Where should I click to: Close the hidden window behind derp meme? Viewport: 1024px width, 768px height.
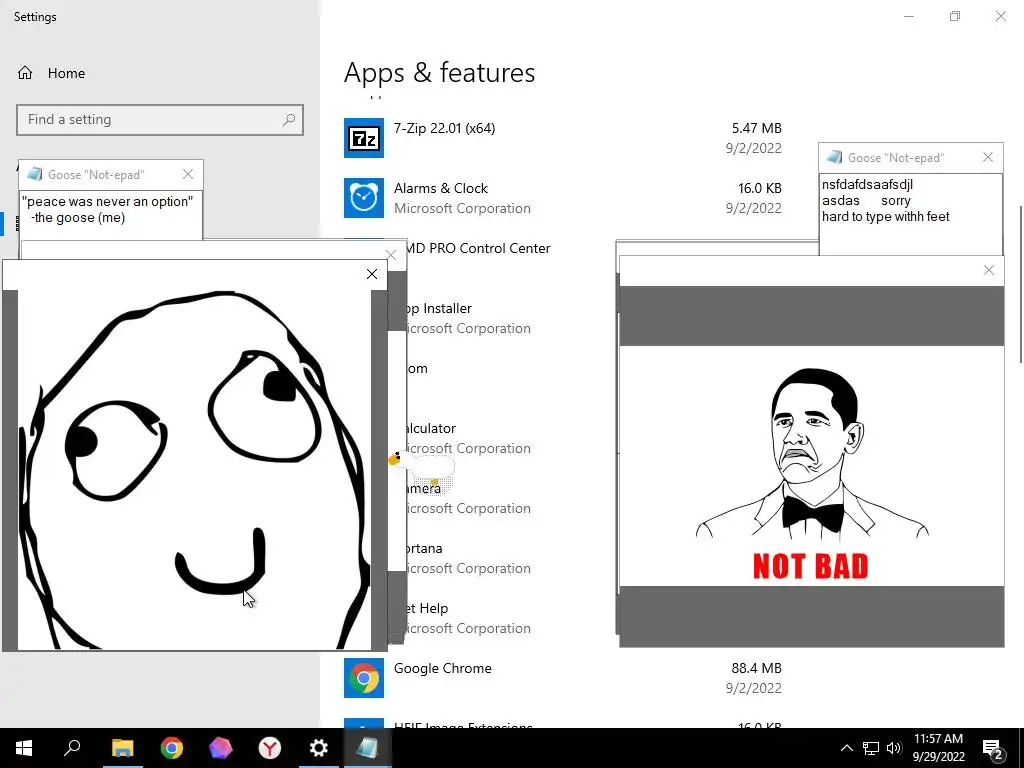point(391,255)
